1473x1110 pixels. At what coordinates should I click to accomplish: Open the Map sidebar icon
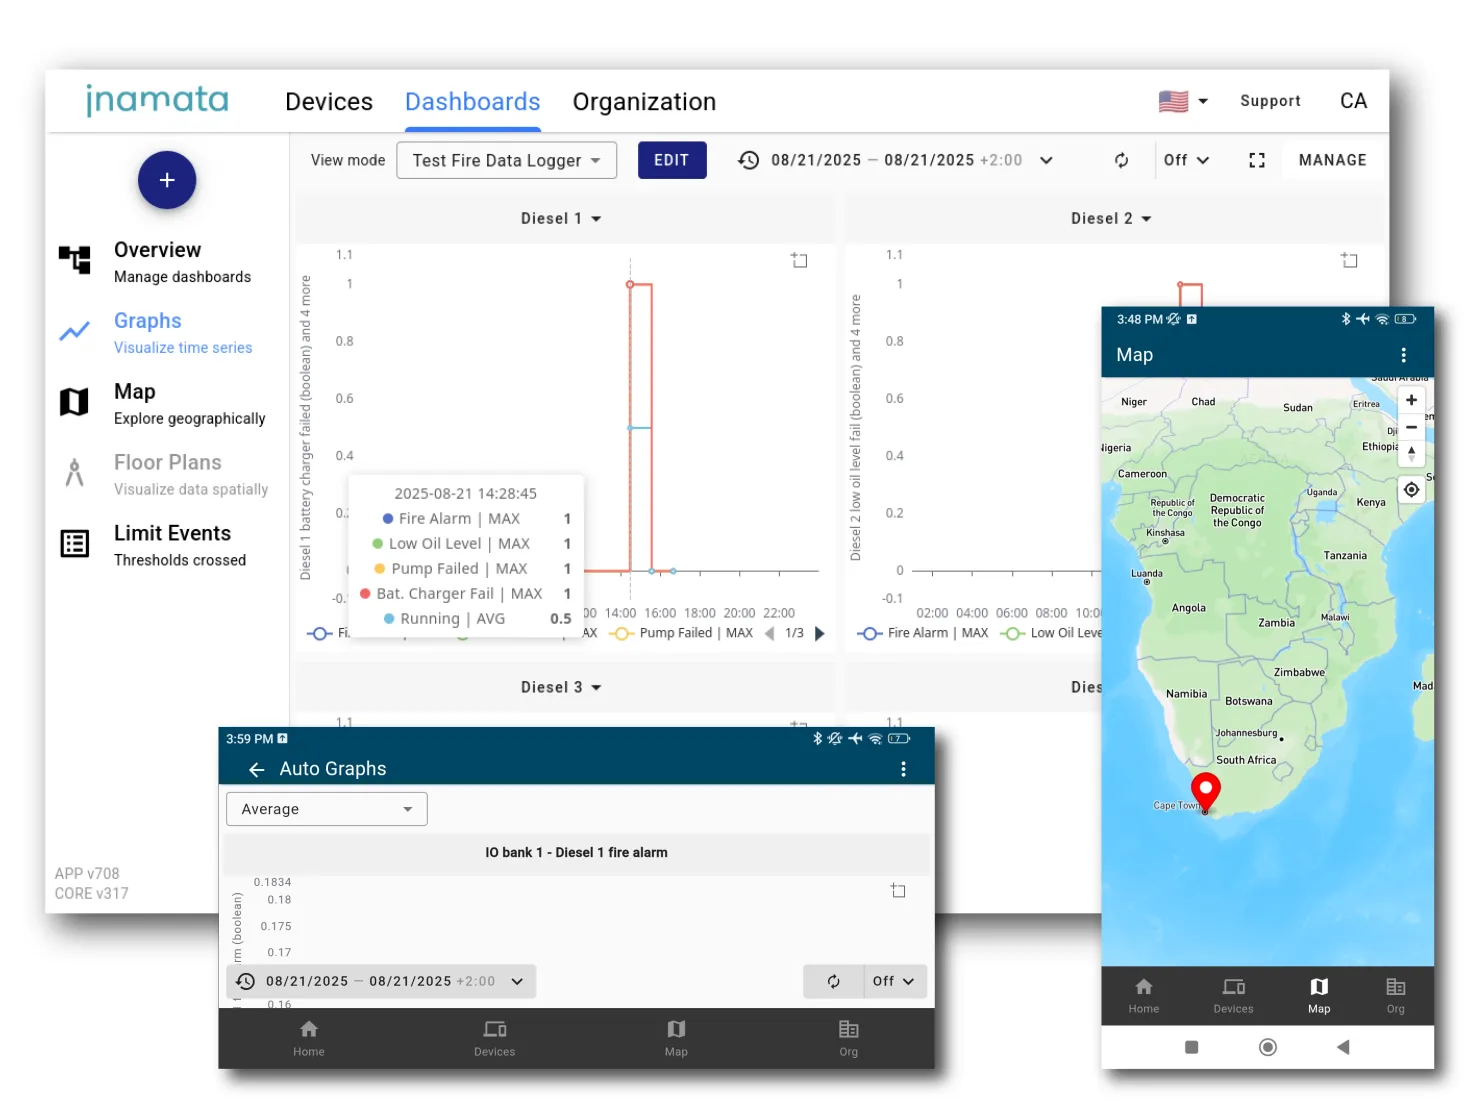[75, 402]
